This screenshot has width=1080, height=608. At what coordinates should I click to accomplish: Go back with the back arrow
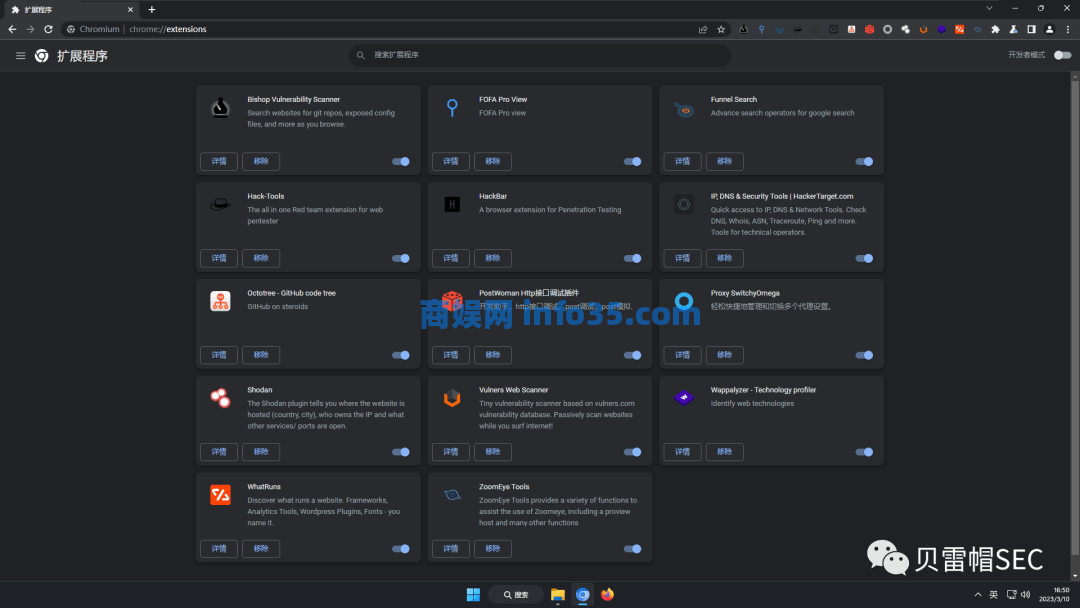[x=12, y=30]
